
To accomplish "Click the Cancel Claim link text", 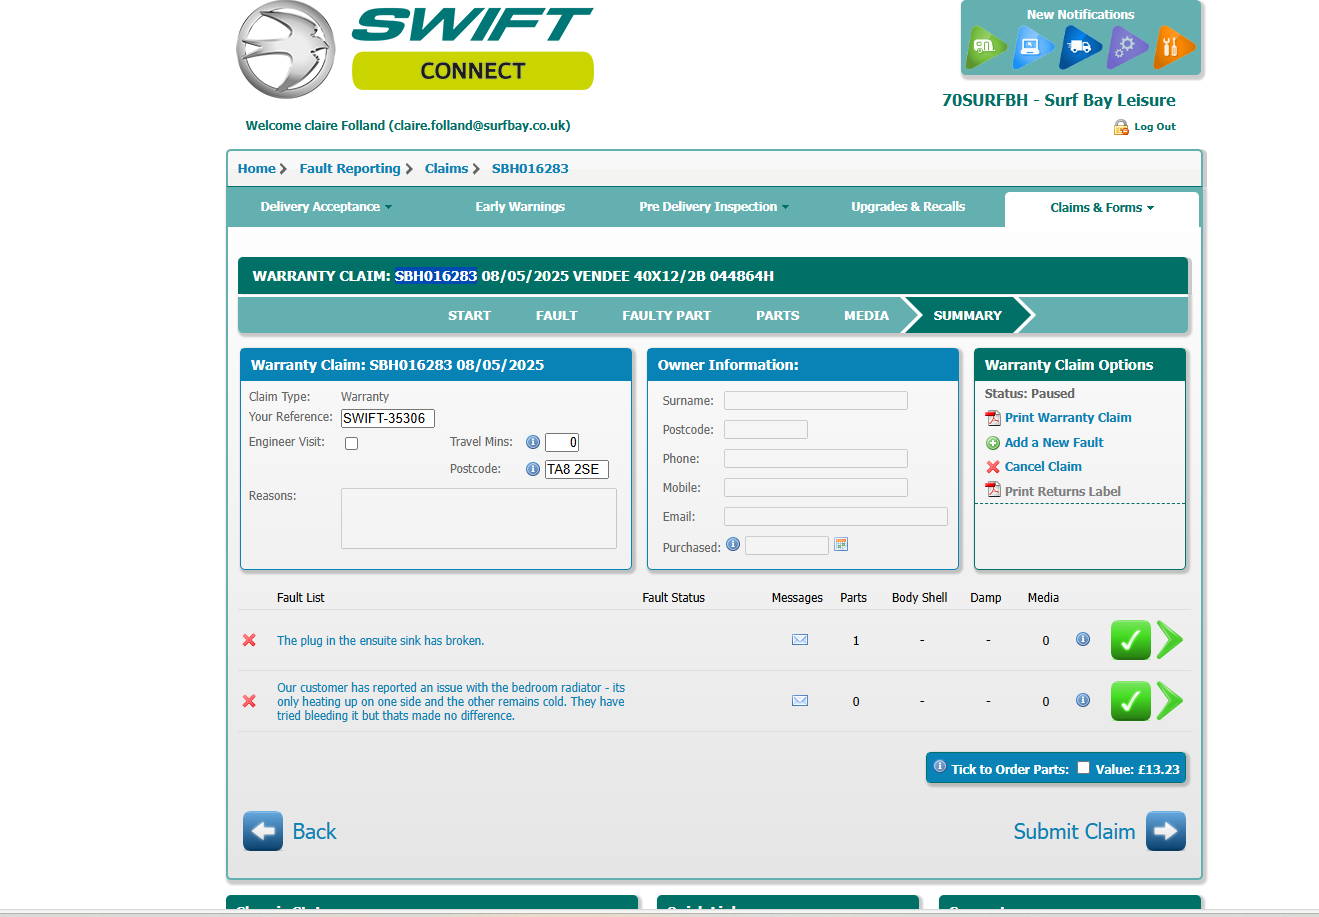I will point(1043,467).
